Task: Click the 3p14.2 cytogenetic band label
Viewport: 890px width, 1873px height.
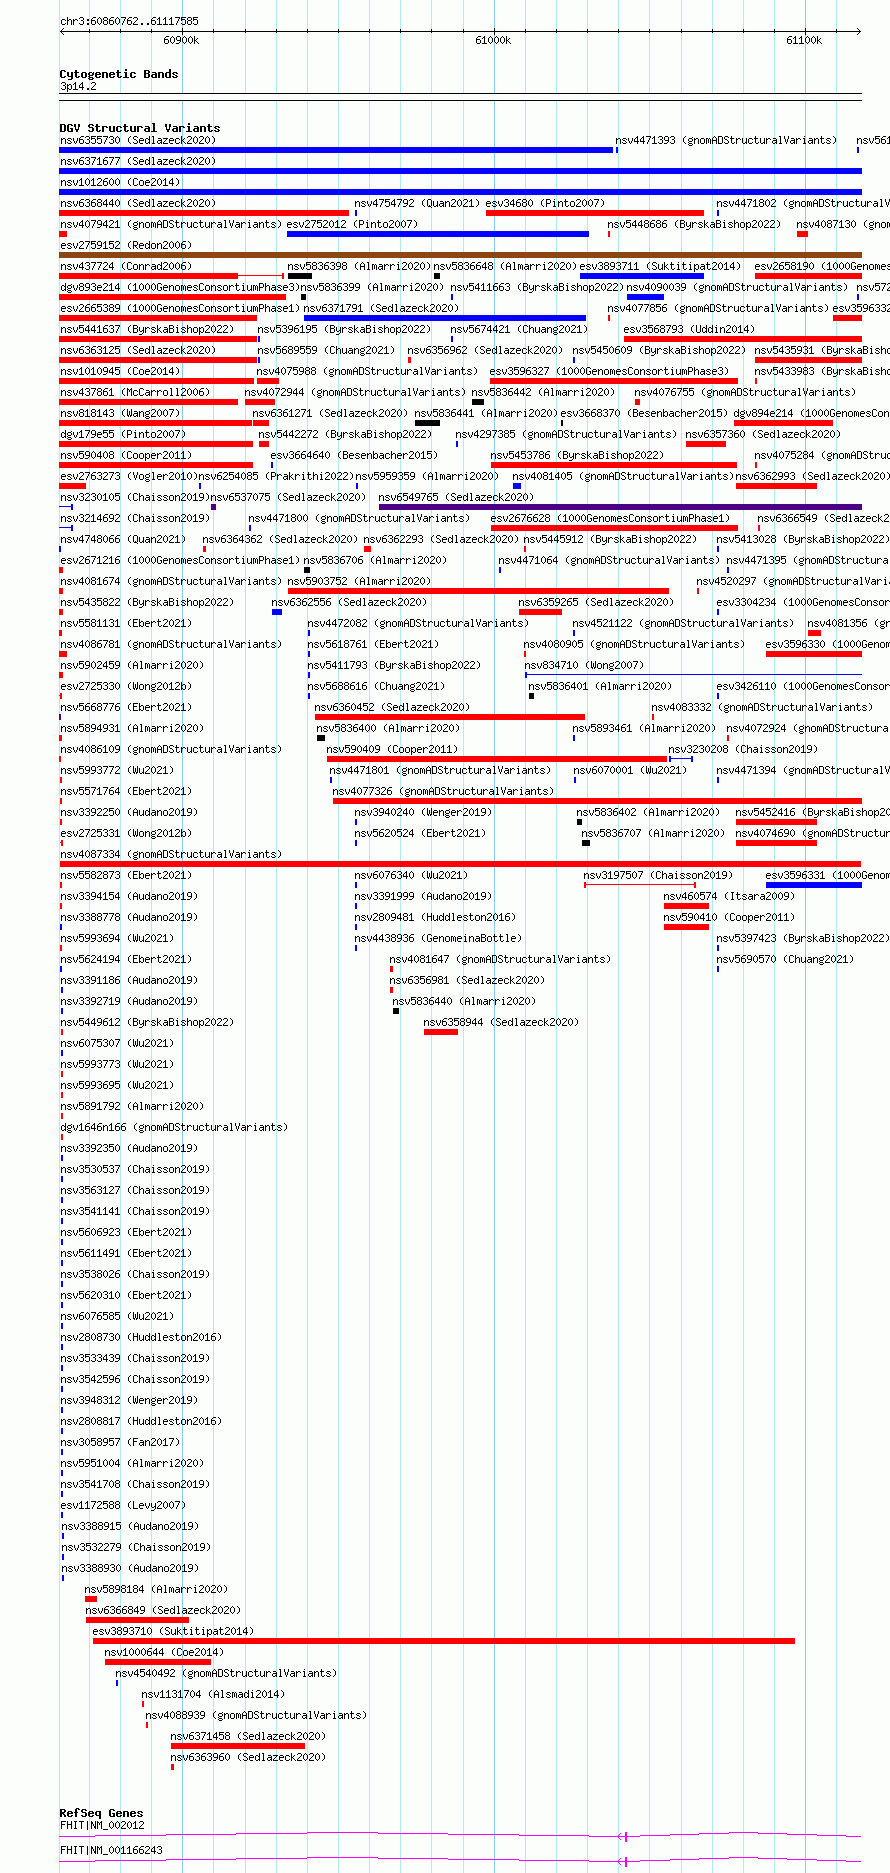Action: tap(78, 87)
